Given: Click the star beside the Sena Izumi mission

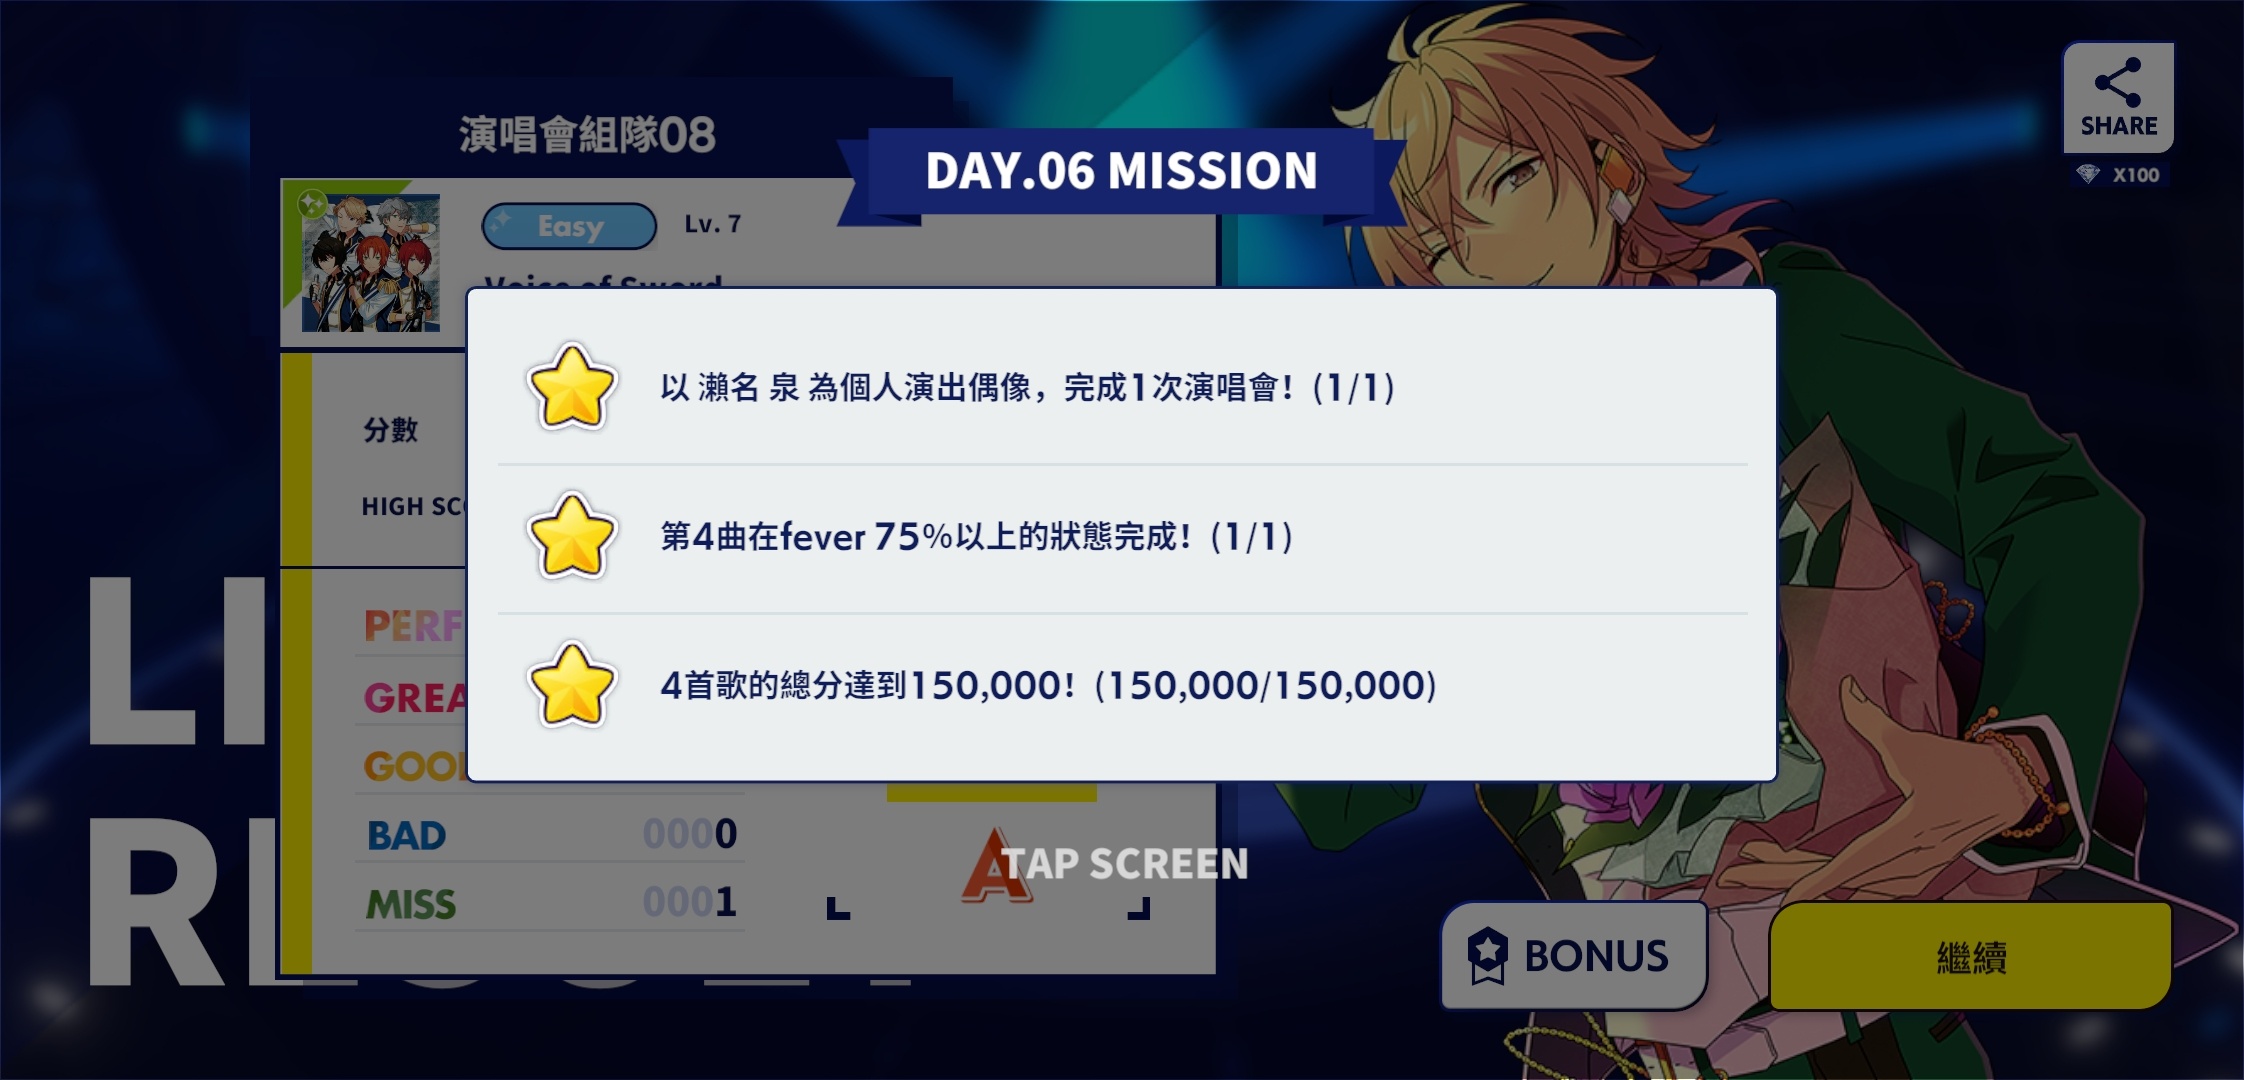Looking at the screenshot, I should [x=571, y=388].
